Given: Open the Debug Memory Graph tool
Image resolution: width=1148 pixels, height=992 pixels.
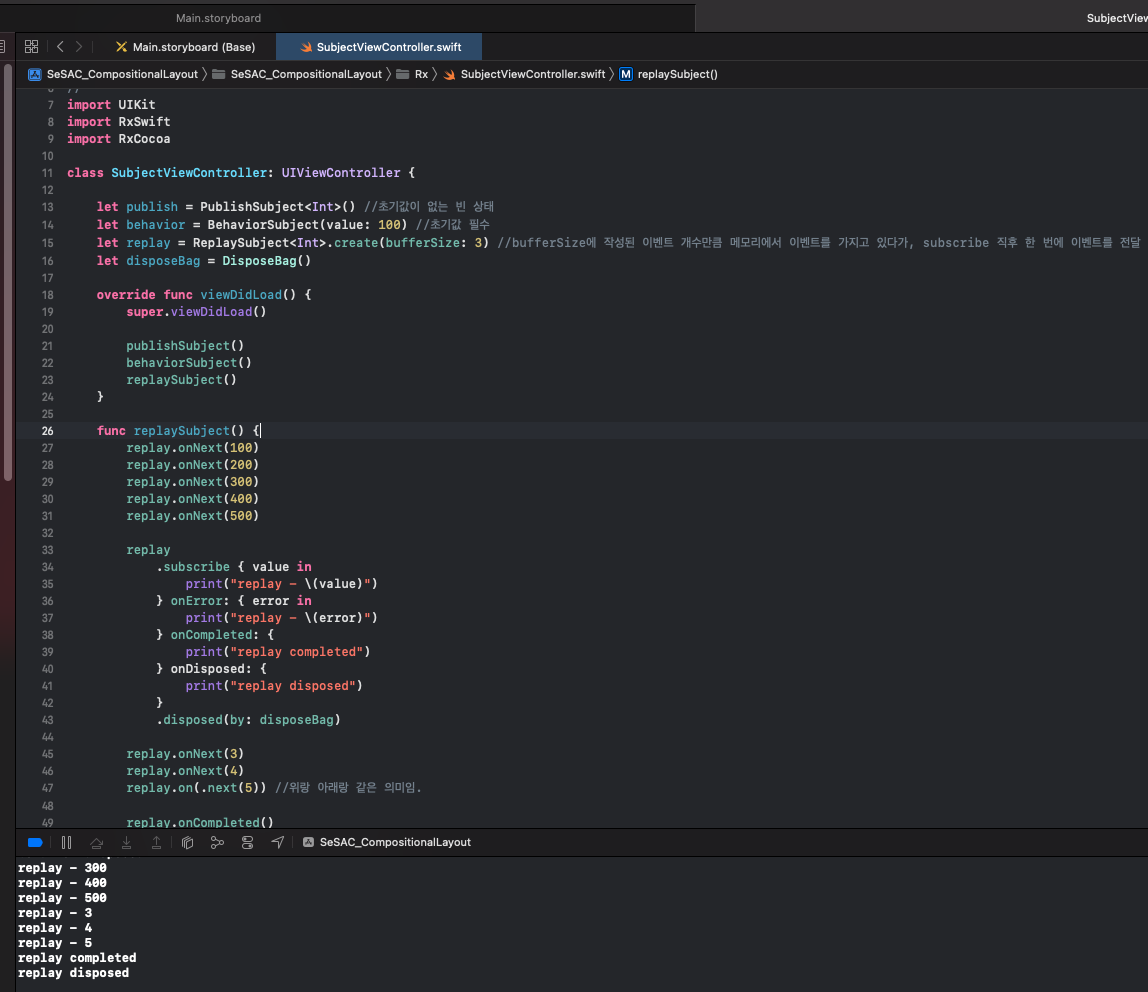Looking at the screenshot, I should (x=217, y=843).
